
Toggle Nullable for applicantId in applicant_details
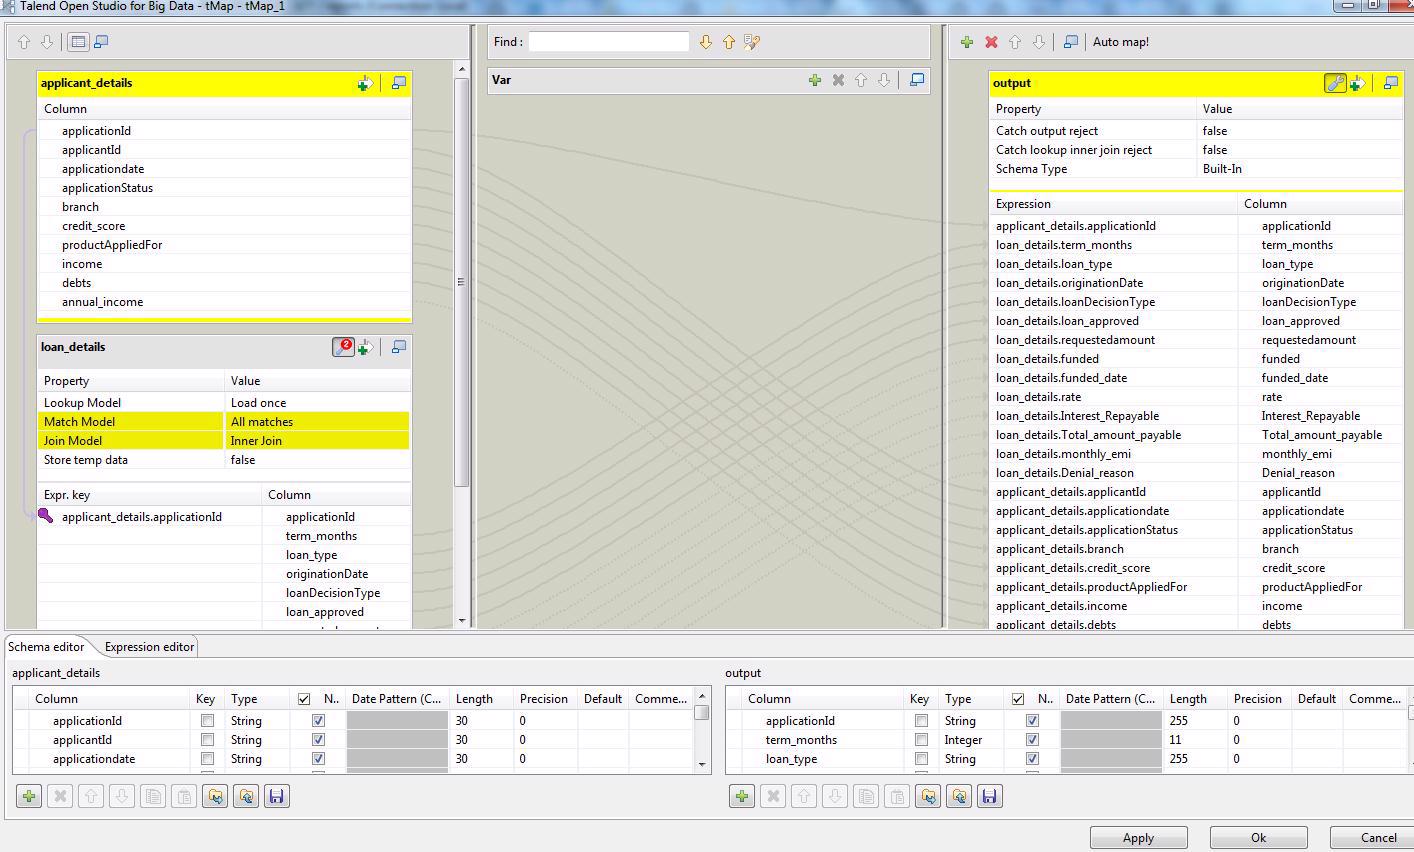(318, 739)
